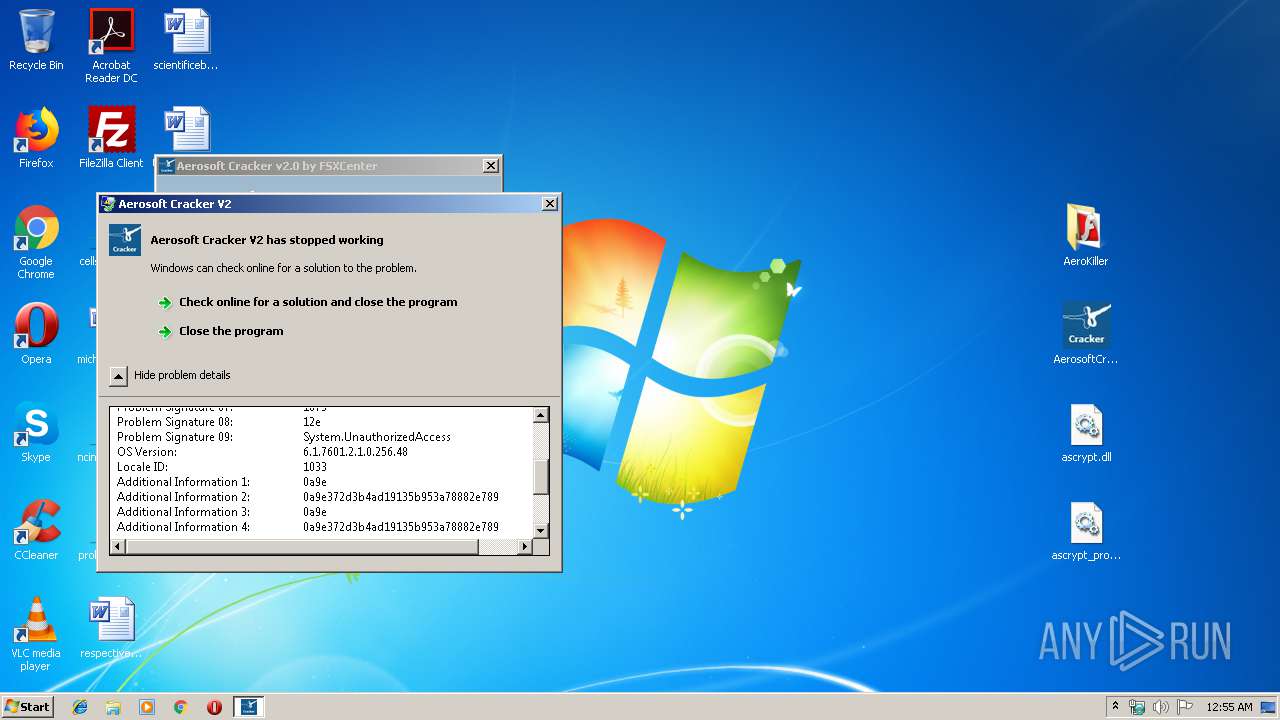Close the Aerosoft Cracker V2 error dialog
Viewport: 1280px width, 720px height.
tap(549, 204)
